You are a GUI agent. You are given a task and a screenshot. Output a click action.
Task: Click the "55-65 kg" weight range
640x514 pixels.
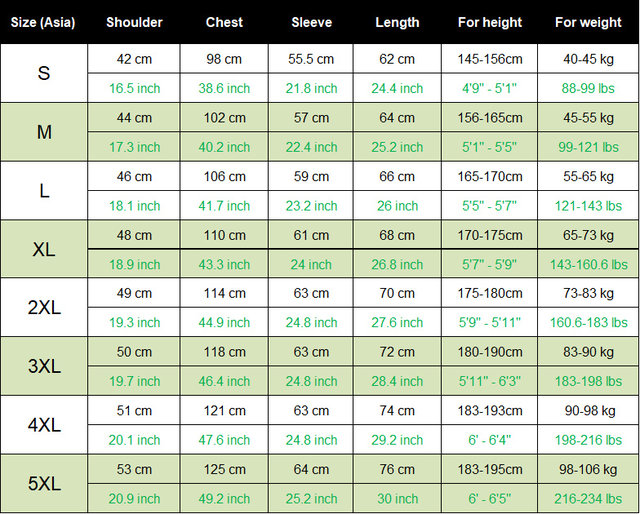[x=588, y=176]
